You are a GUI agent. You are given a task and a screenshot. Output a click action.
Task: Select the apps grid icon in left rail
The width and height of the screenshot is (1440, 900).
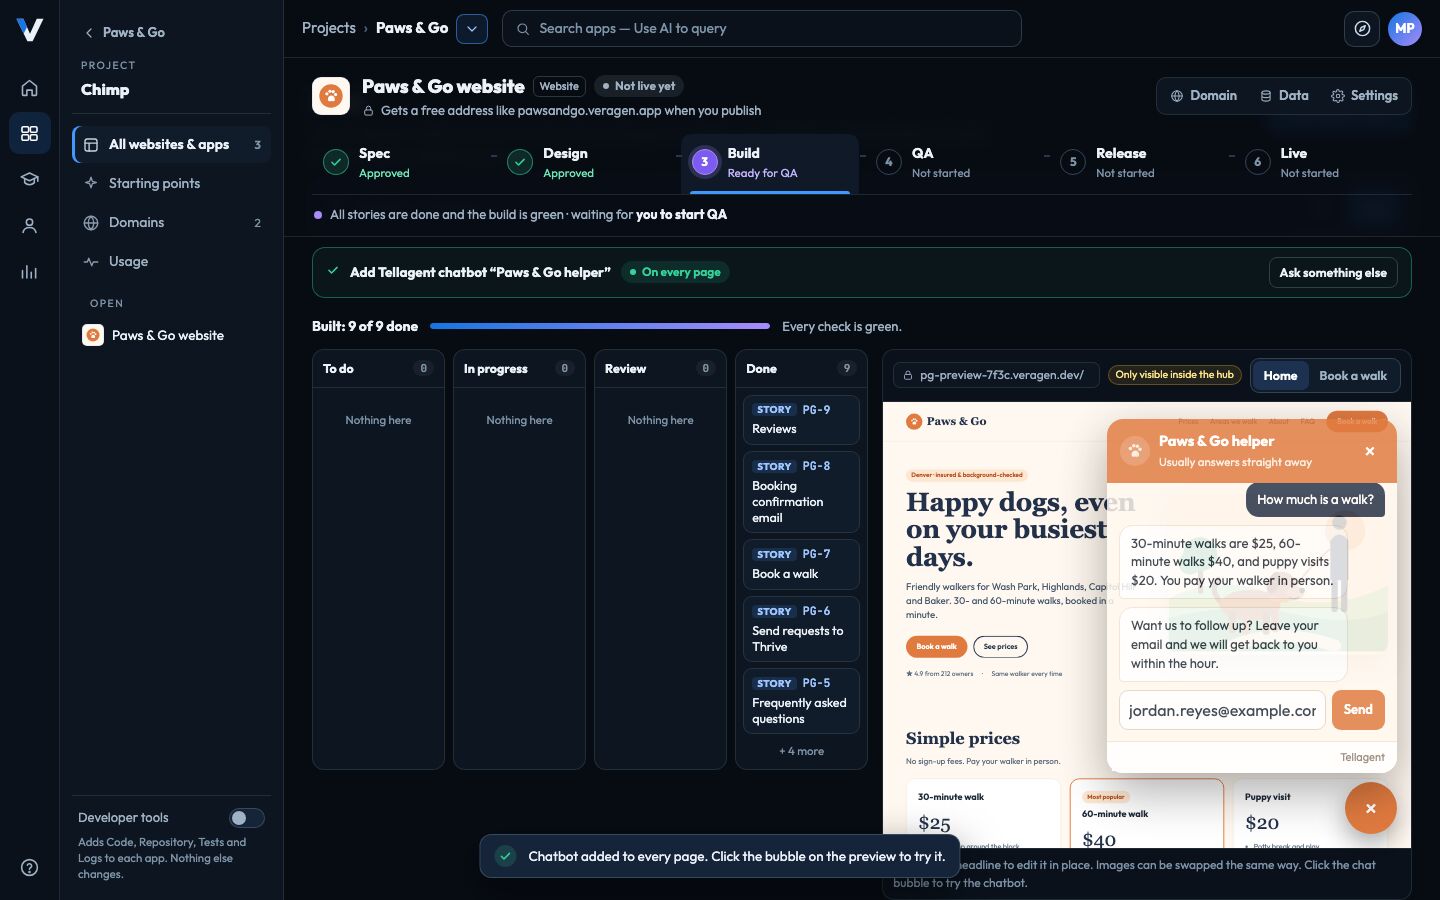point(29,133)
